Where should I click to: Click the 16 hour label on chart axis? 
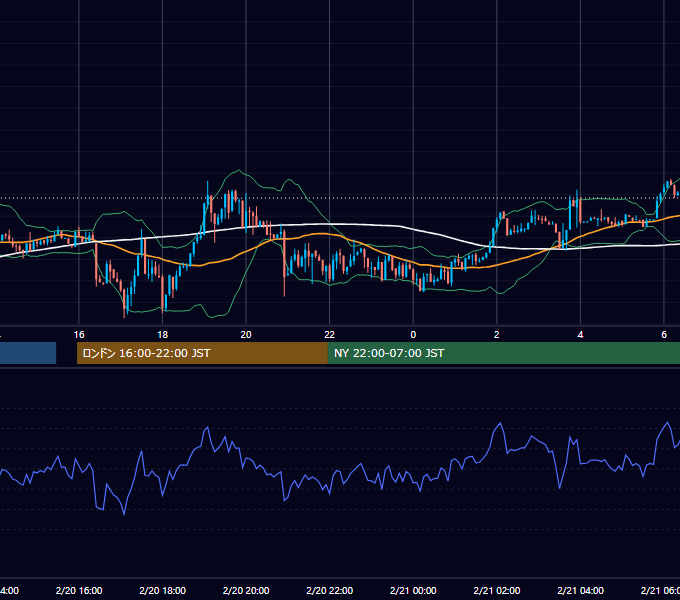(x=79, y=335)
